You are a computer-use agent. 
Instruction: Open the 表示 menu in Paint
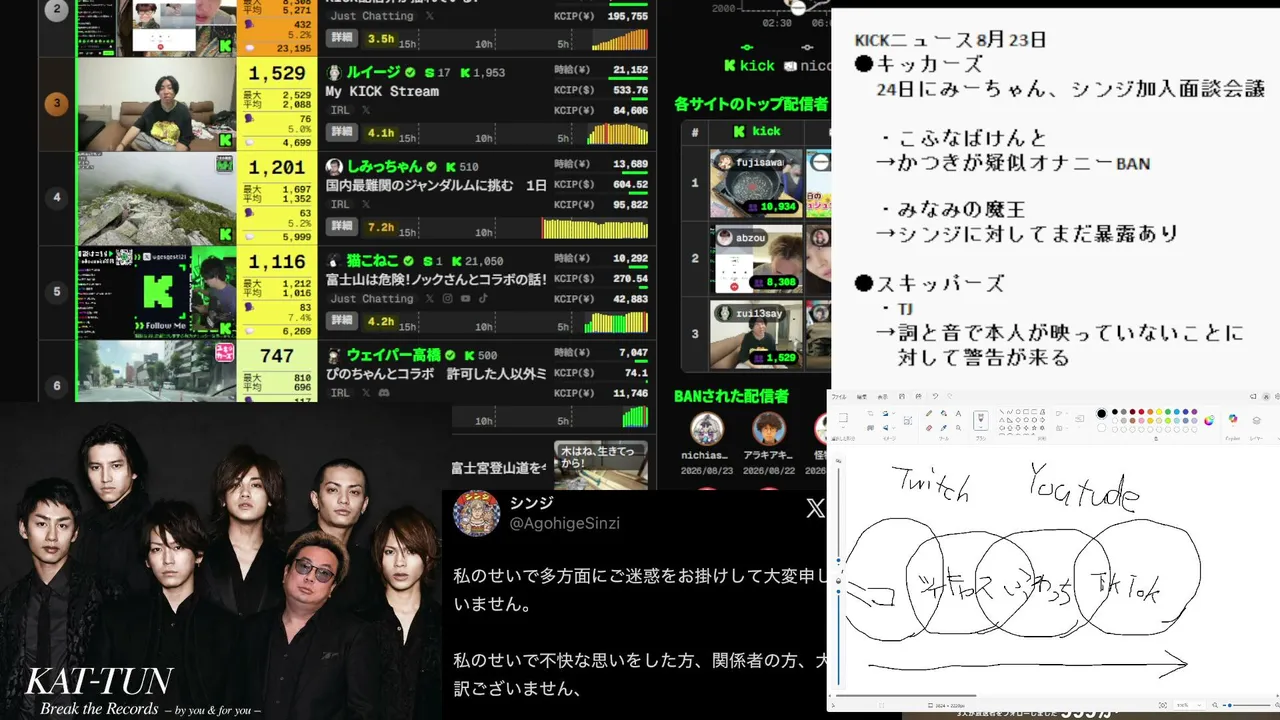(883, 396)
